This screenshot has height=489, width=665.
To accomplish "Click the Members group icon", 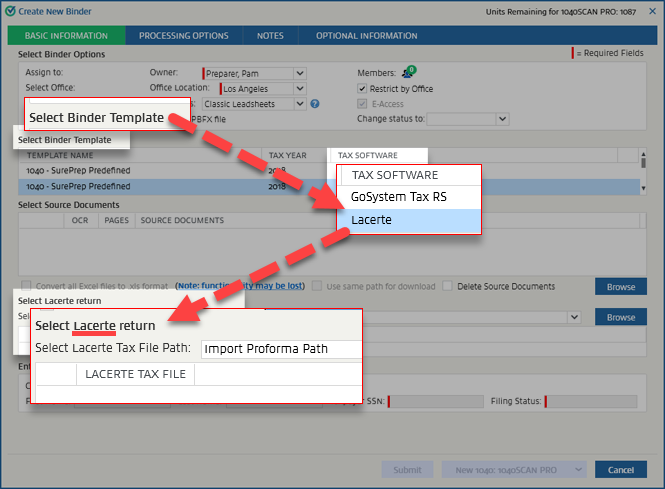I will pyautogui.click(x=408, y=72).
